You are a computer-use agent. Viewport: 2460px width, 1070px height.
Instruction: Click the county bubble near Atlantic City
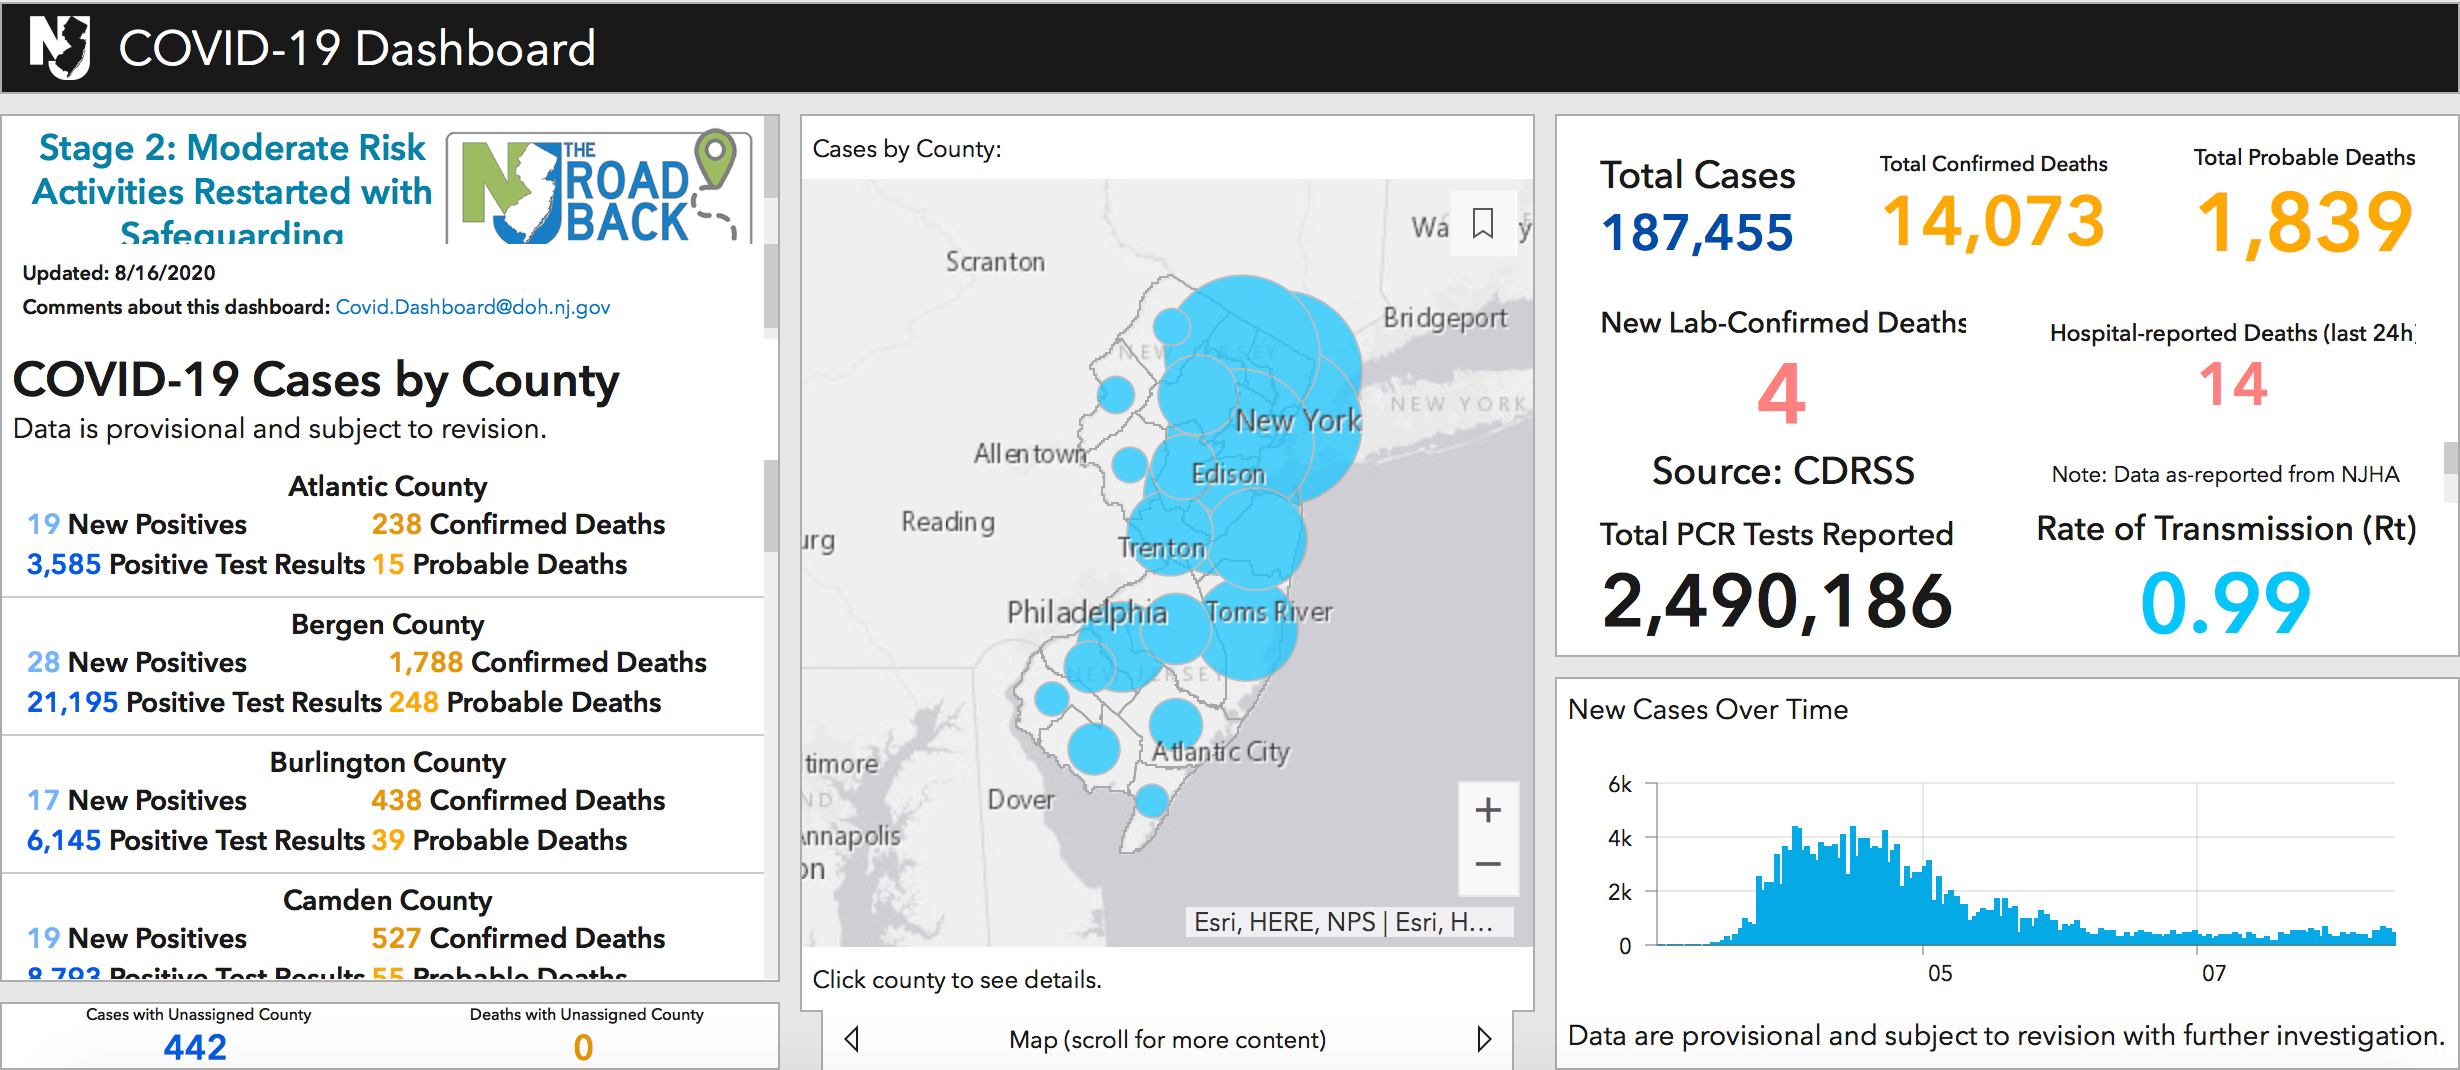pos(1176,724)
